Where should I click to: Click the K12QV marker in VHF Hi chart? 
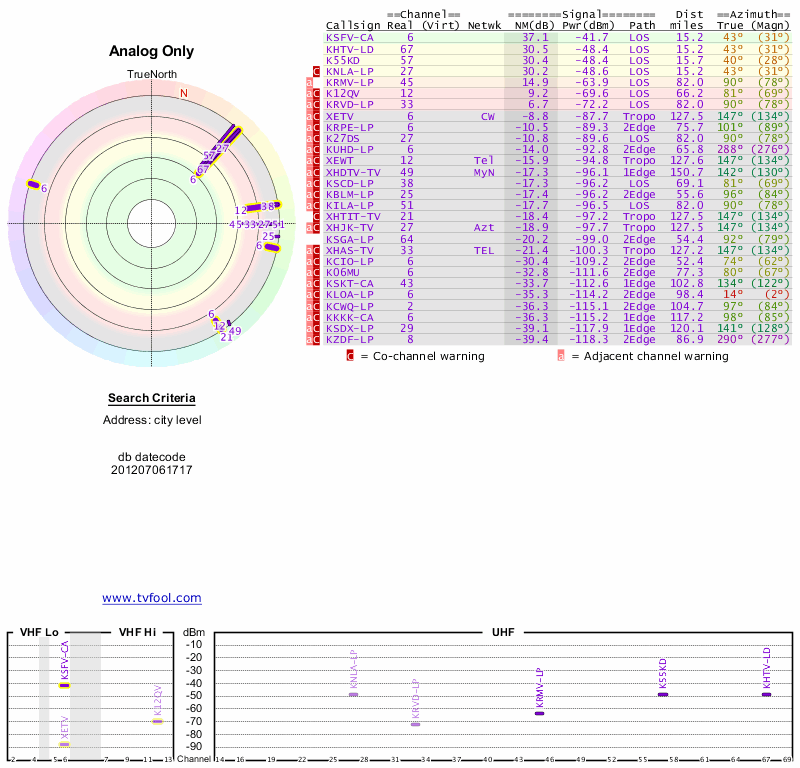[x=157, y=722]
